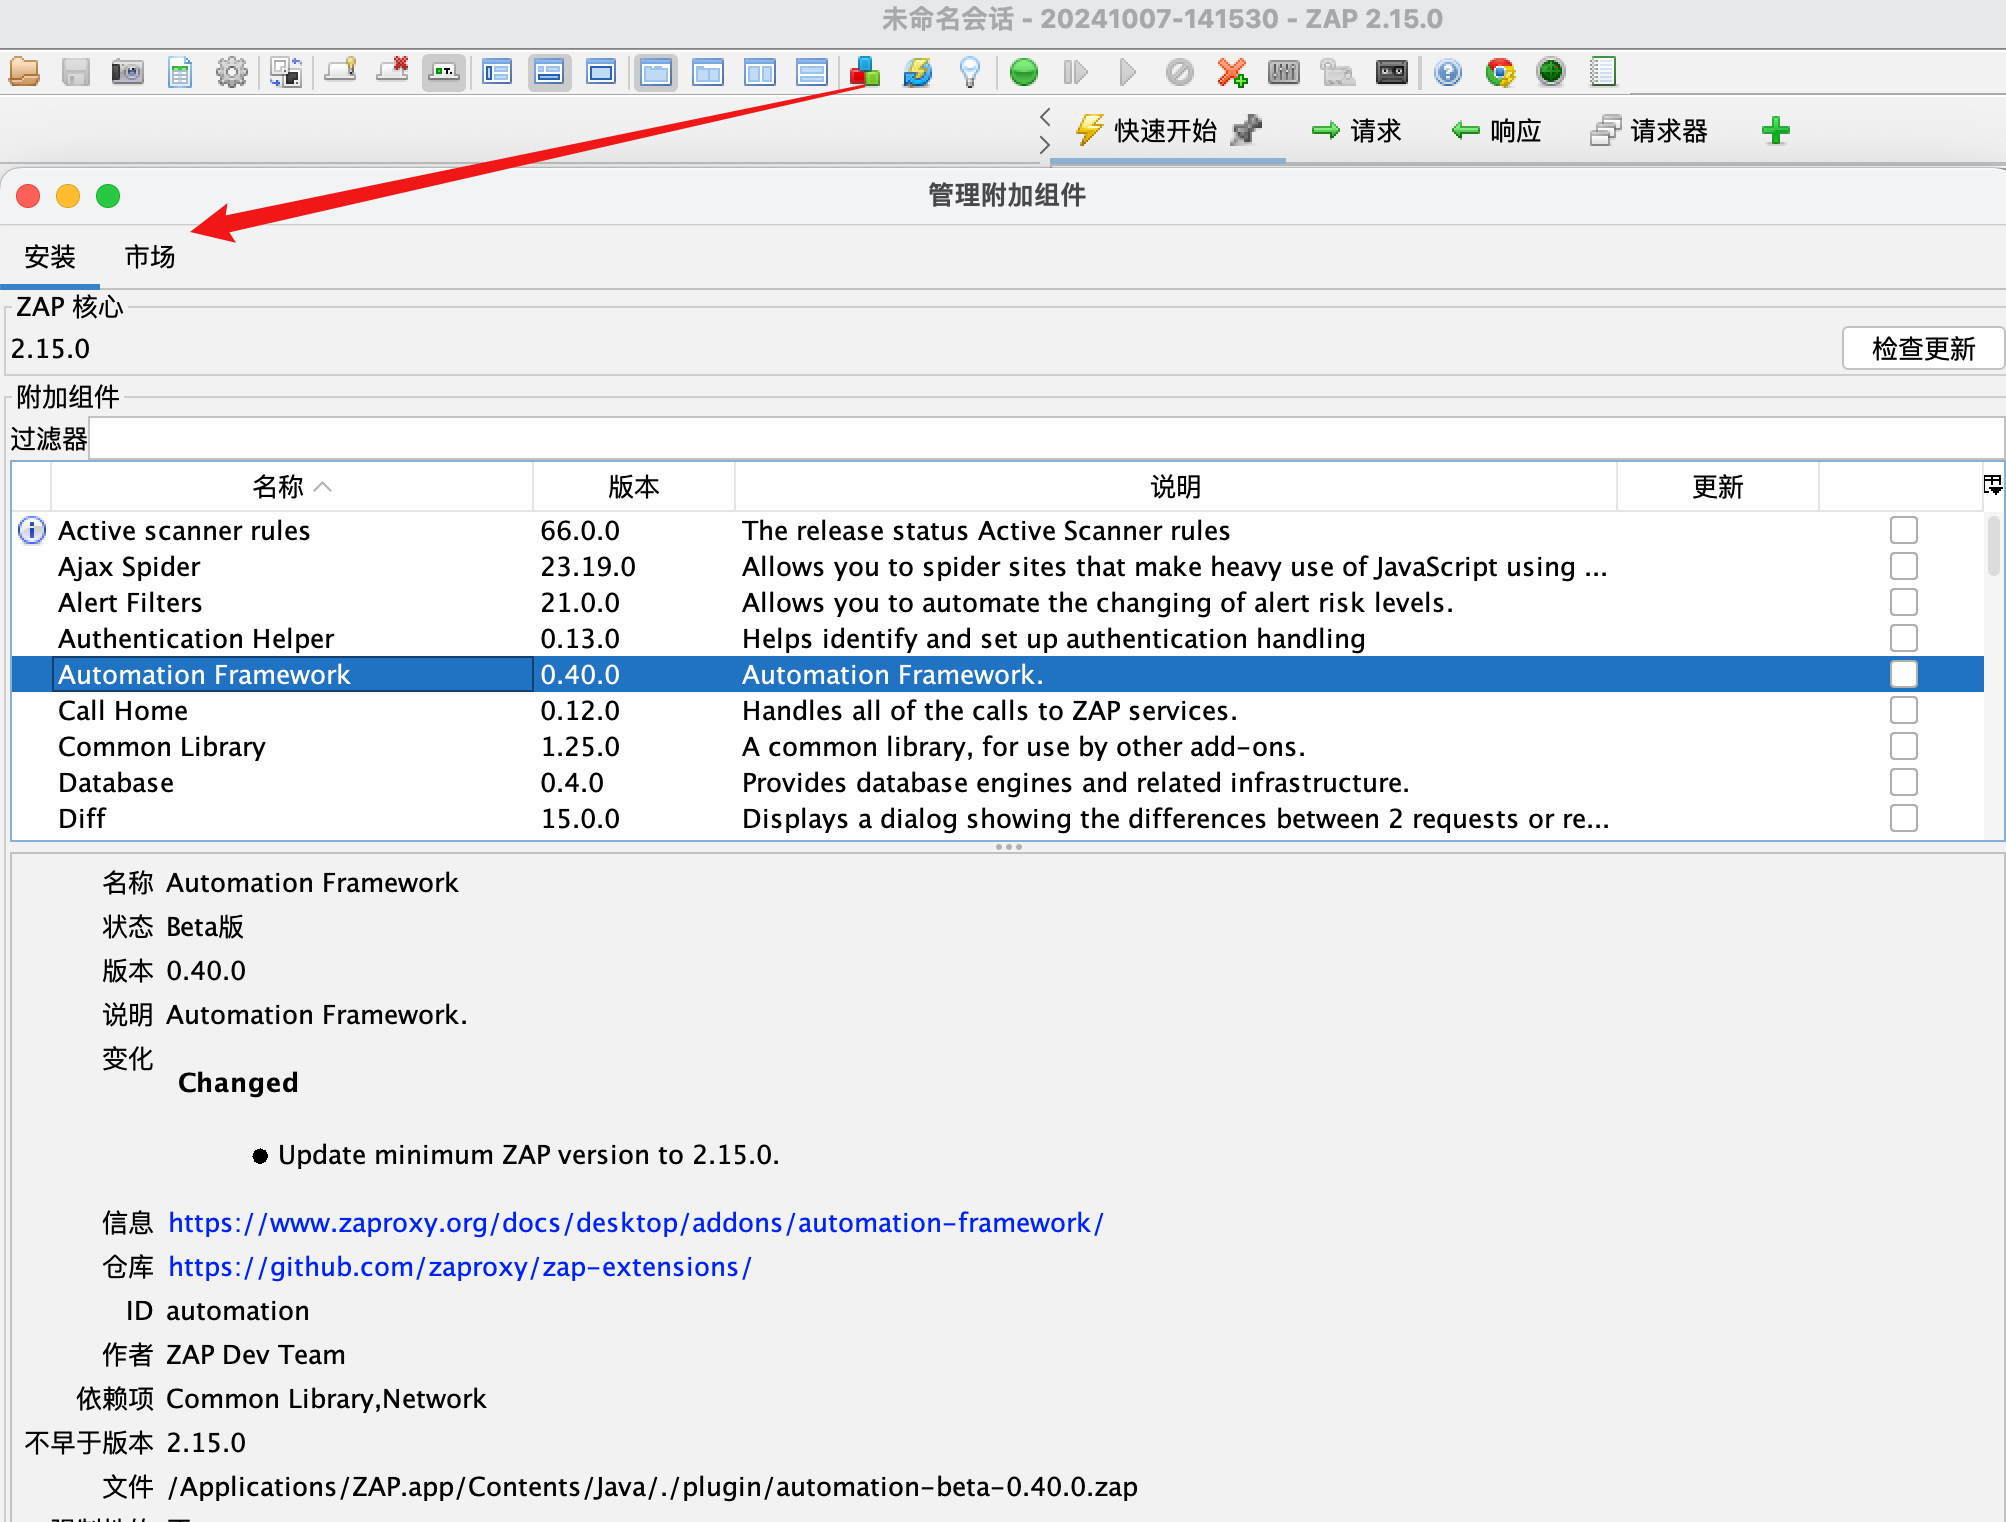Select the Database add-on row
This screenshot has width=2006, height=1522.
pos(997,782)
